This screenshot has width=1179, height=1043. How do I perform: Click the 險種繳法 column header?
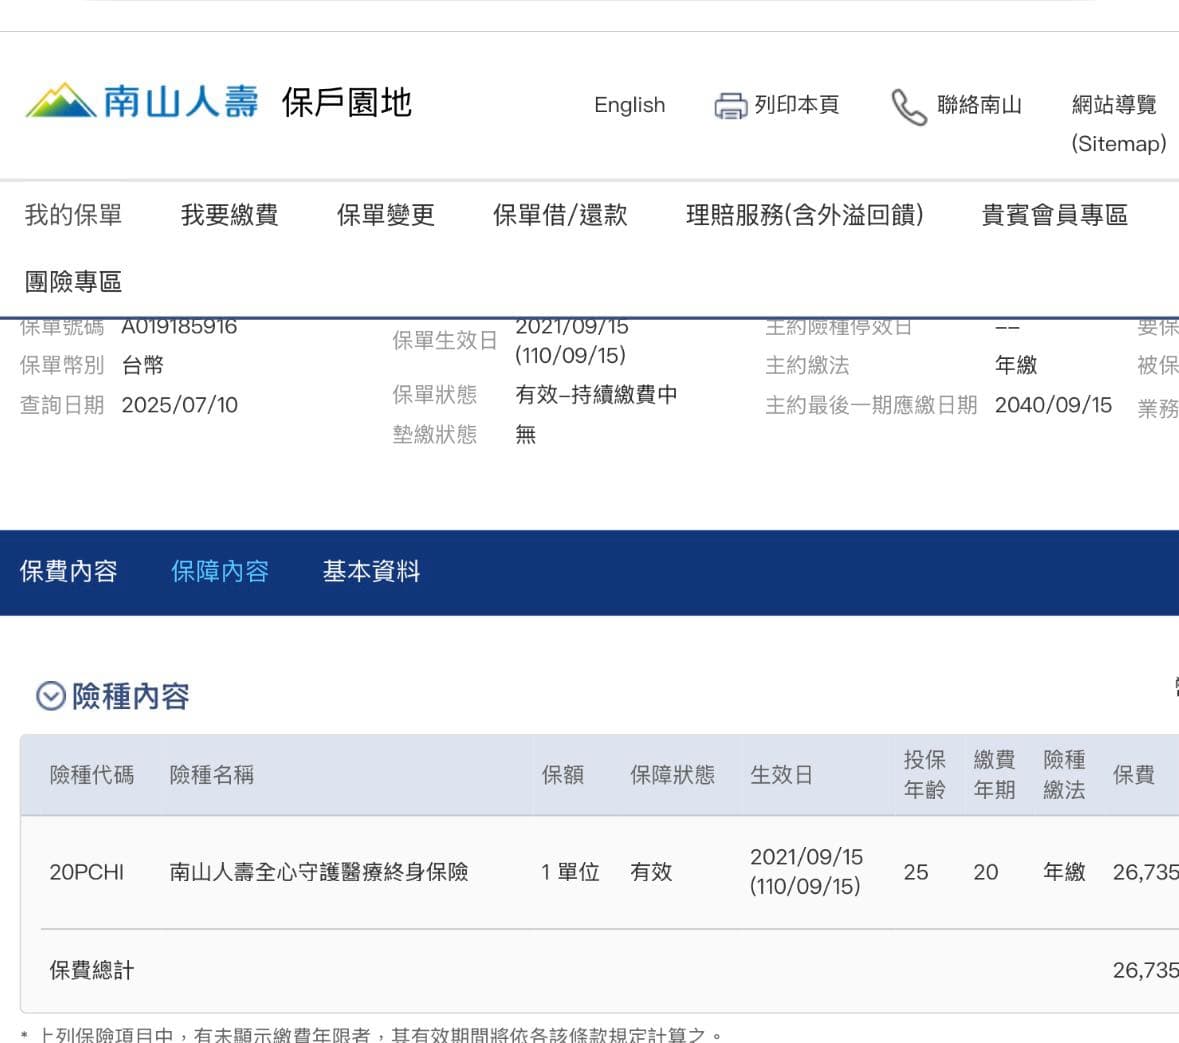[1064, 775]
